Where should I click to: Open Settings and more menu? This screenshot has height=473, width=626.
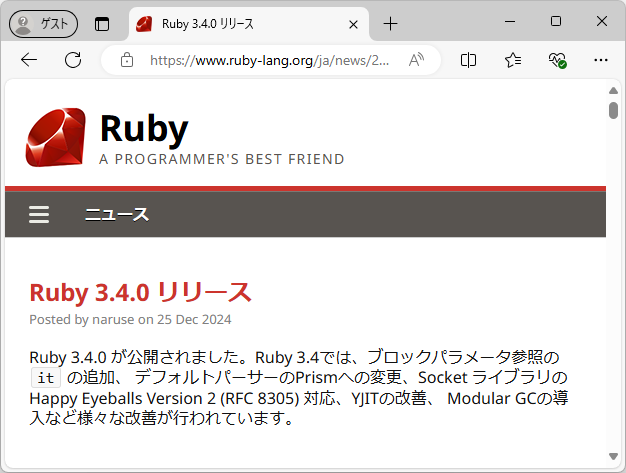pos(601,60)
